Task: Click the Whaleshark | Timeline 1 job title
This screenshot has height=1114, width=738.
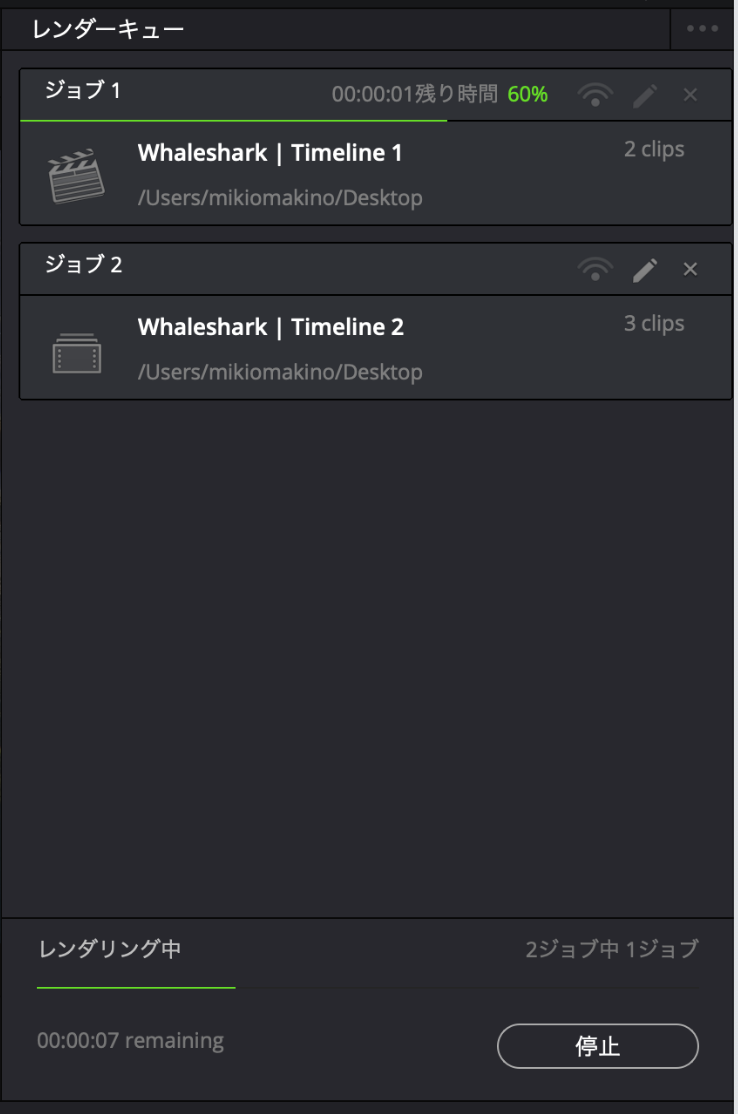Action: coord(270,153)
